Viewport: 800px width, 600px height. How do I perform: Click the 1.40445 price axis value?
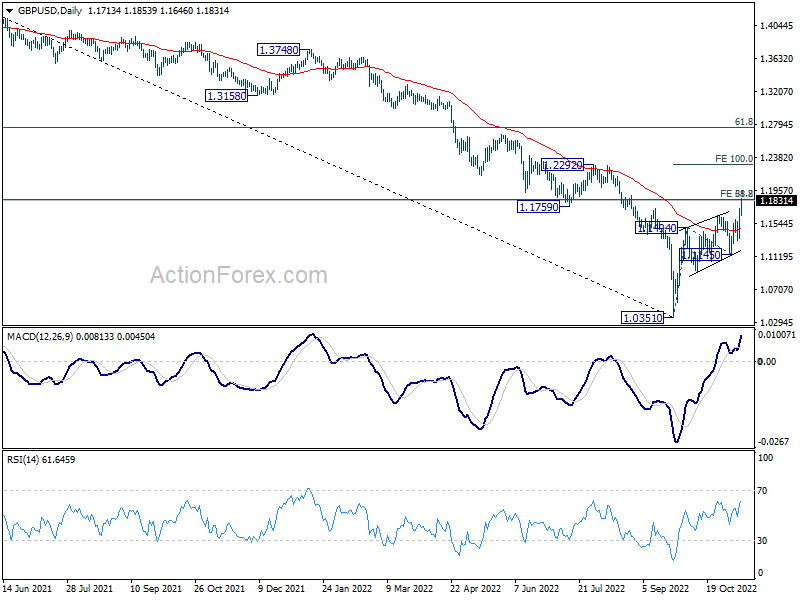tap(777, 26)
